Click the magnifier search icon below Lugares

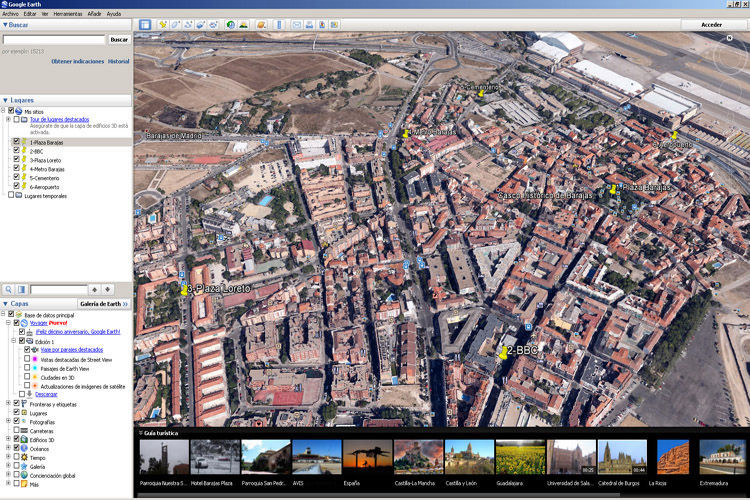[x=9, y=289]
